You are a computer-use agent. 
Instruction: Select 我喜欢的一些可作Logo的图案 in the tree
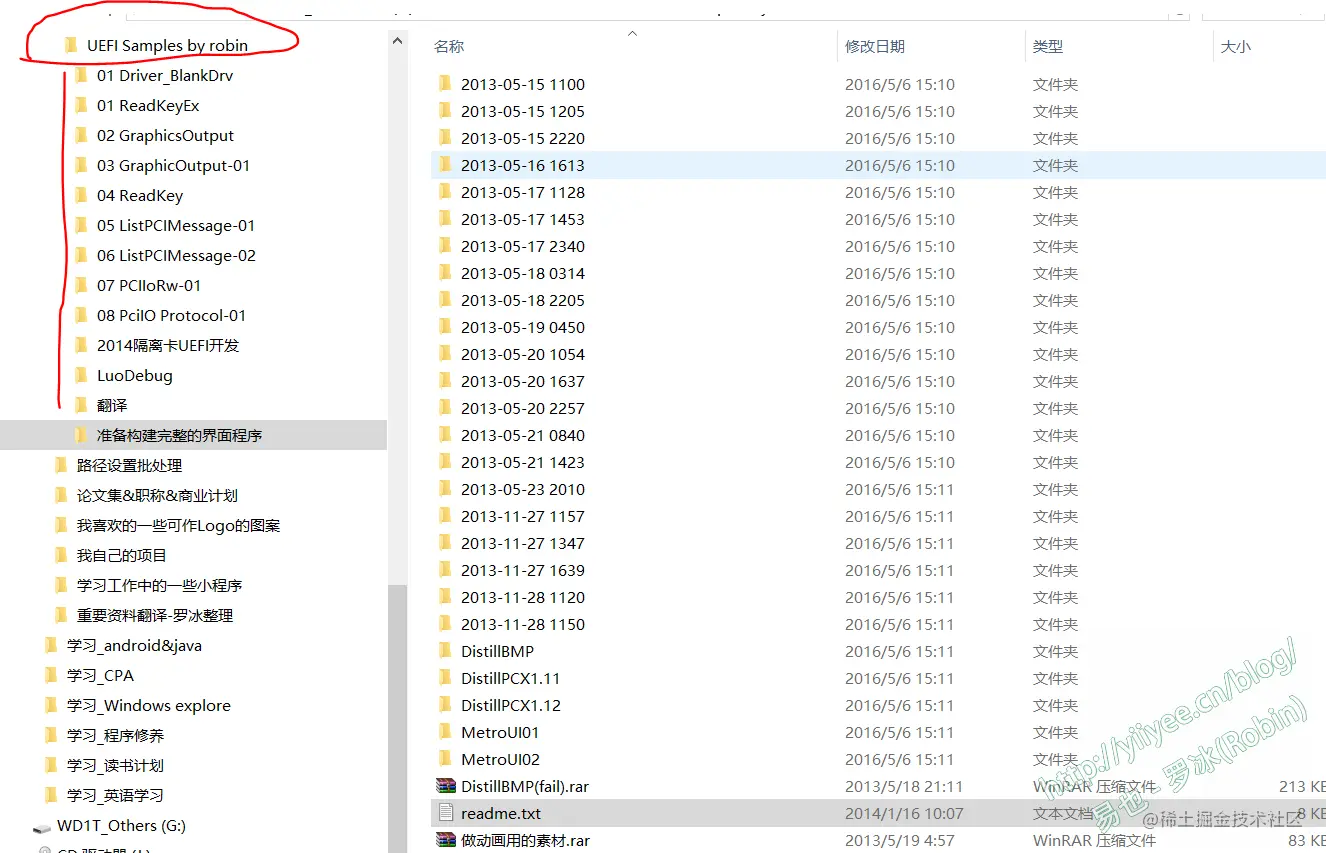click(x=178, y=526)
